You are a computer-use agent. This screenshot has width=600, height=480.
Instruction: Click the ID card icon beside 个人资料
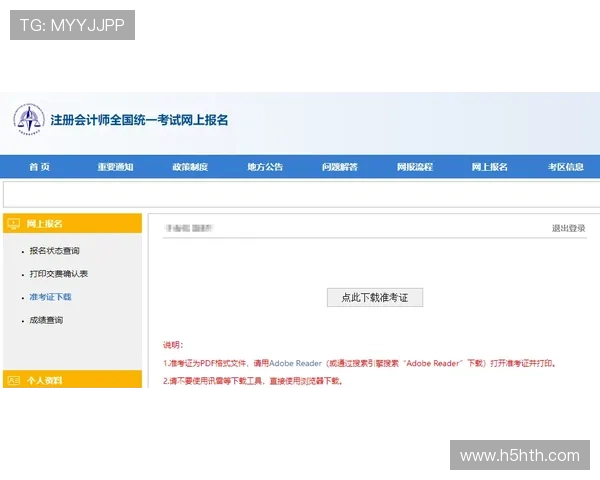pyautogui.click(x=14, y=380)
